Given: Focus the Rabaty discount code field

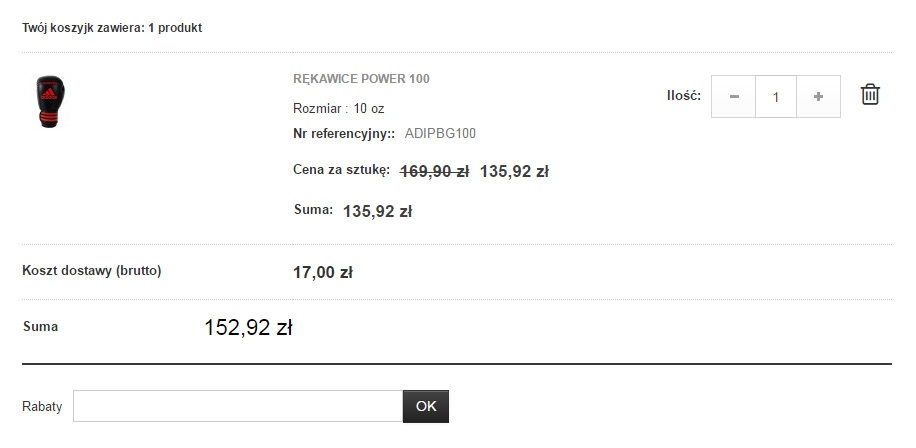Looking at the screenshot, I should [x=238, y=406].
